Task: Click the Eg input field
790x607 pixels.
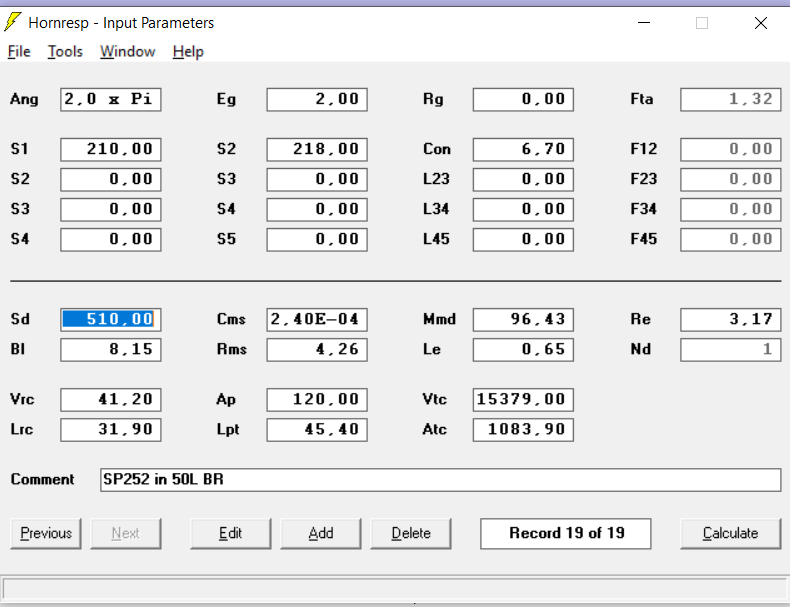Action: (317, 99)
